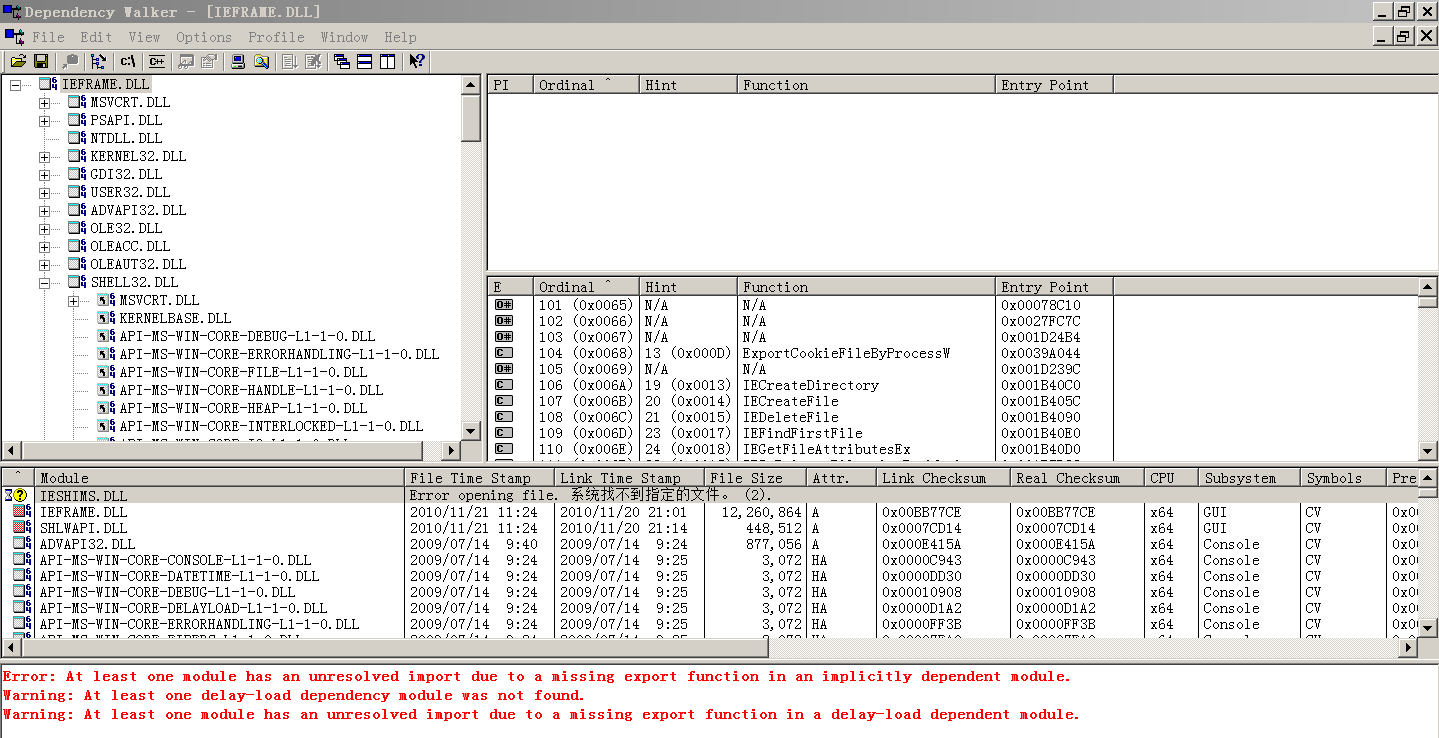Click the Tile Vertically toolbar icon
Screen dimensions: 1439x738
click(x=387, y=61)
